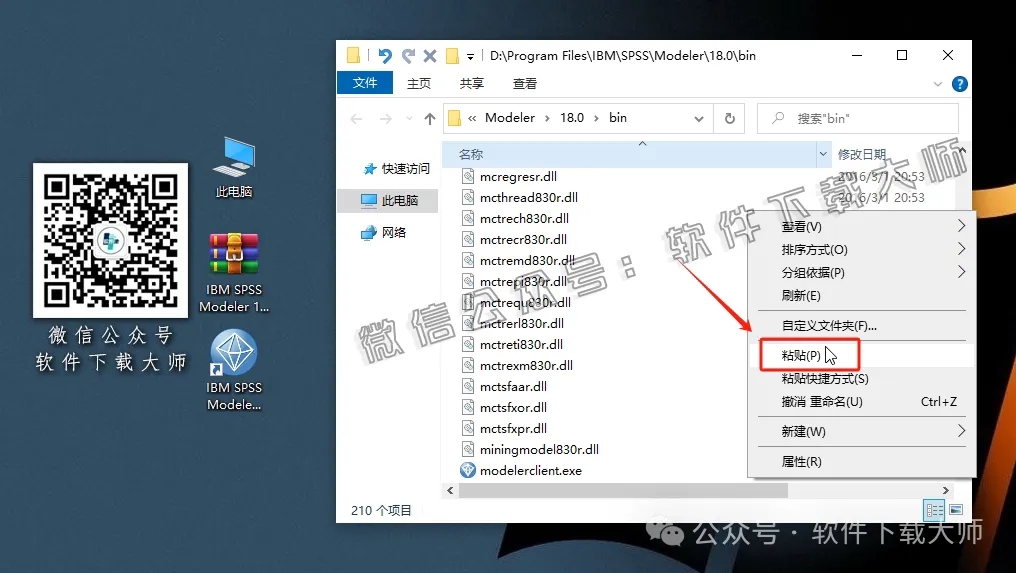
Task: Select 快速访问 in navigation pane
Action: [x=396, y=169]
